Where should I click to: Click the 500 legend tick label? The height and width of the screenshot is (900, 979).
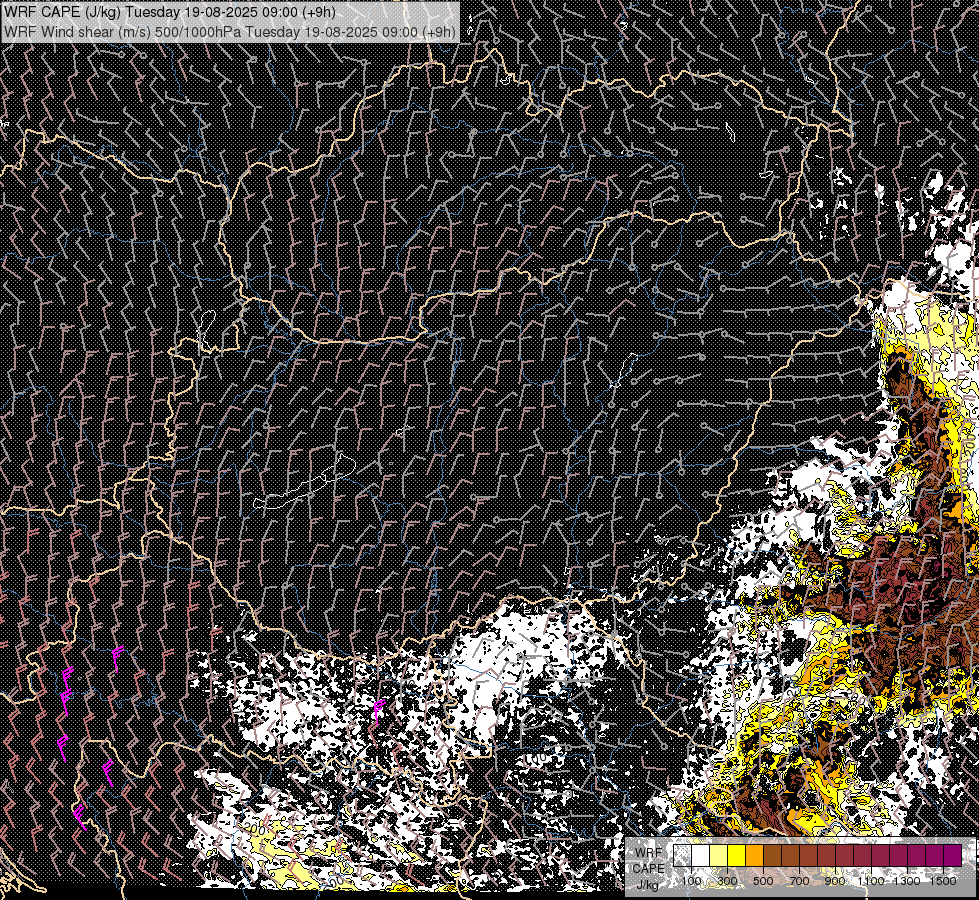click(x=763, y=881)
